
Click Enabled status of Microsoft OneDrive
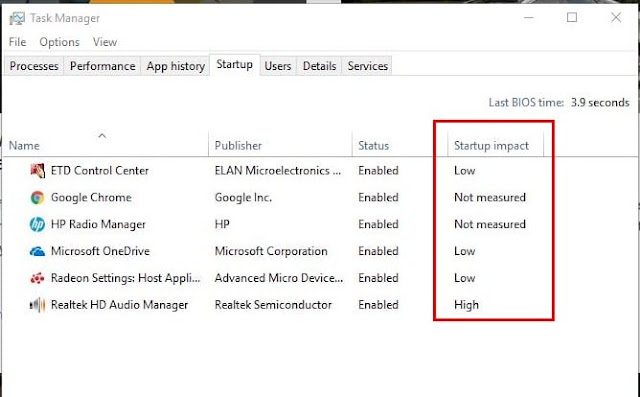[378, 251]
